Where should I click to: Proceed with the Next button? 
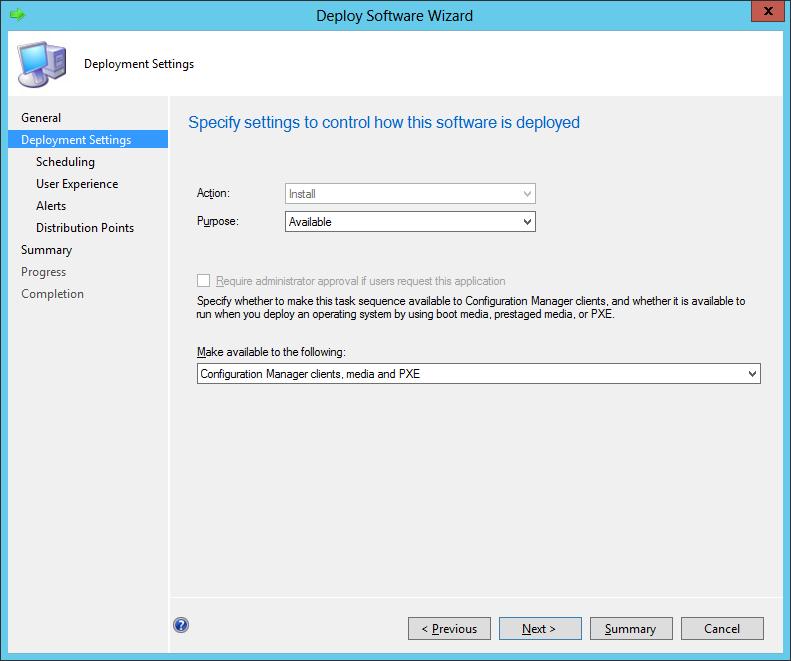point(540,629)
